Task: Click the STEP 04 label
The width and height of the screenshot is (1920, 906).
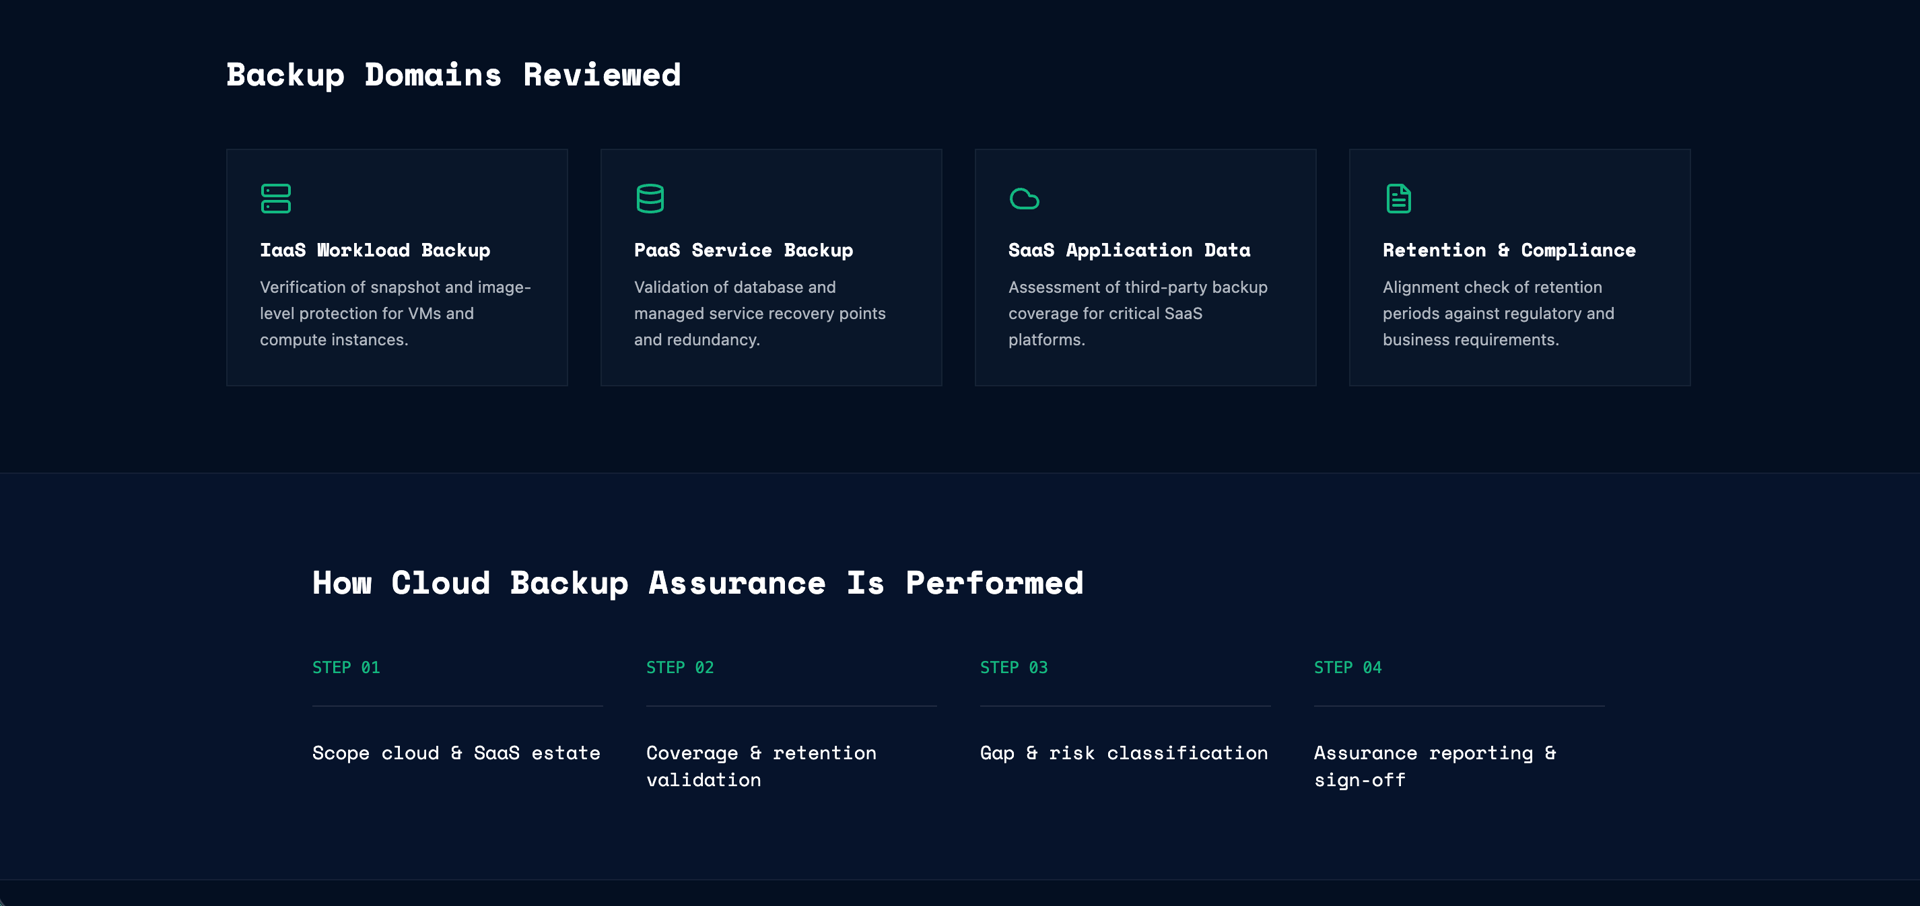Action: pyautogui.click(x=1348, y=667)
